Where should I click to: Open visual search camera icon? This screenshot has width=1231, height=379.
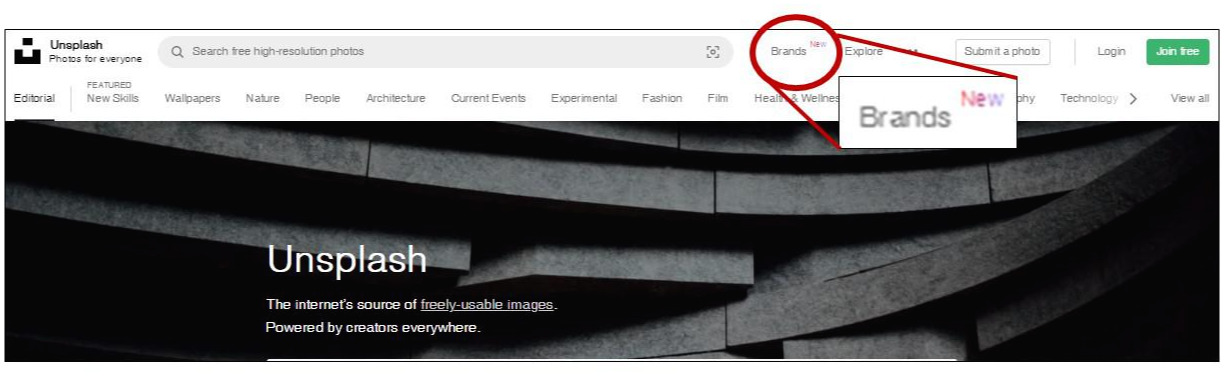point(713,52)
